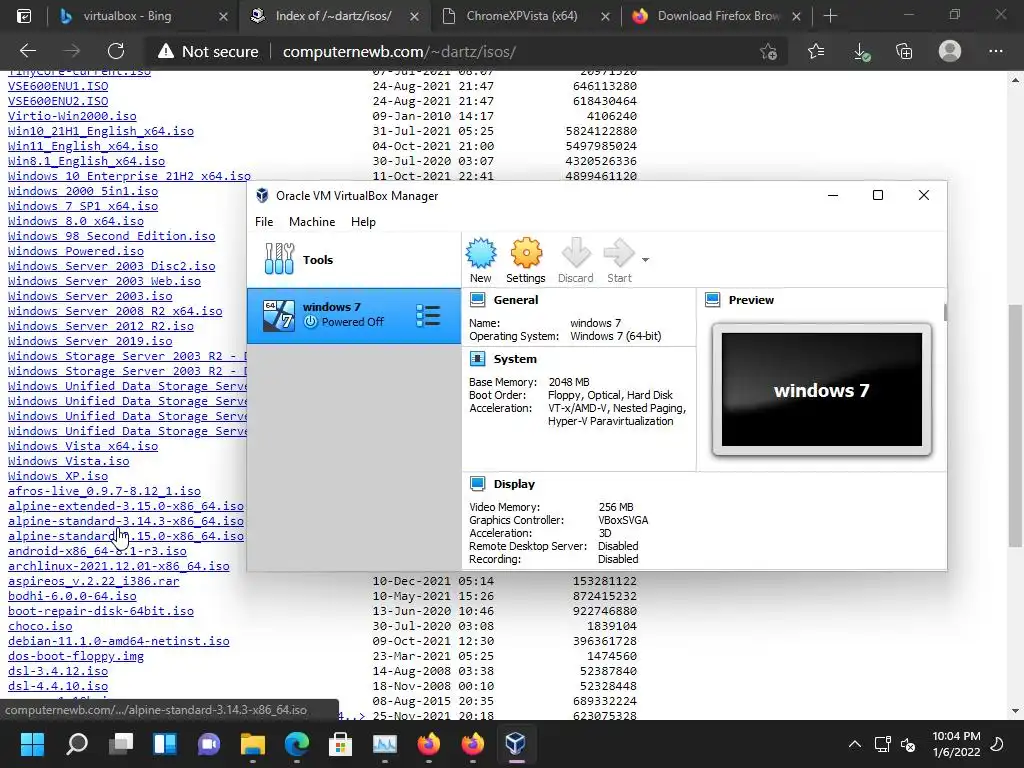Image resolution: width=1024 pixels, height=768 pixels.
Task: Switch to the ChromeXPVista (x64) tab
Action: pyautogui.click(x=525, y=16)
